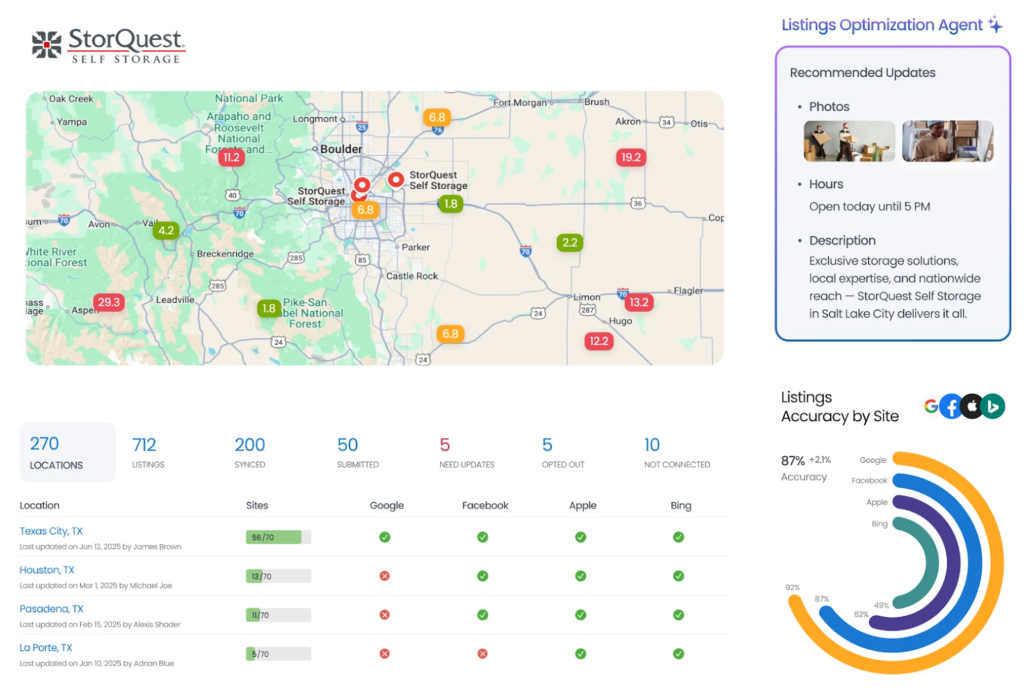This screenshot has height=692, width=1024.
Task: Click Texas City's 56/70 sites progress bar
Action: (280, 537)
